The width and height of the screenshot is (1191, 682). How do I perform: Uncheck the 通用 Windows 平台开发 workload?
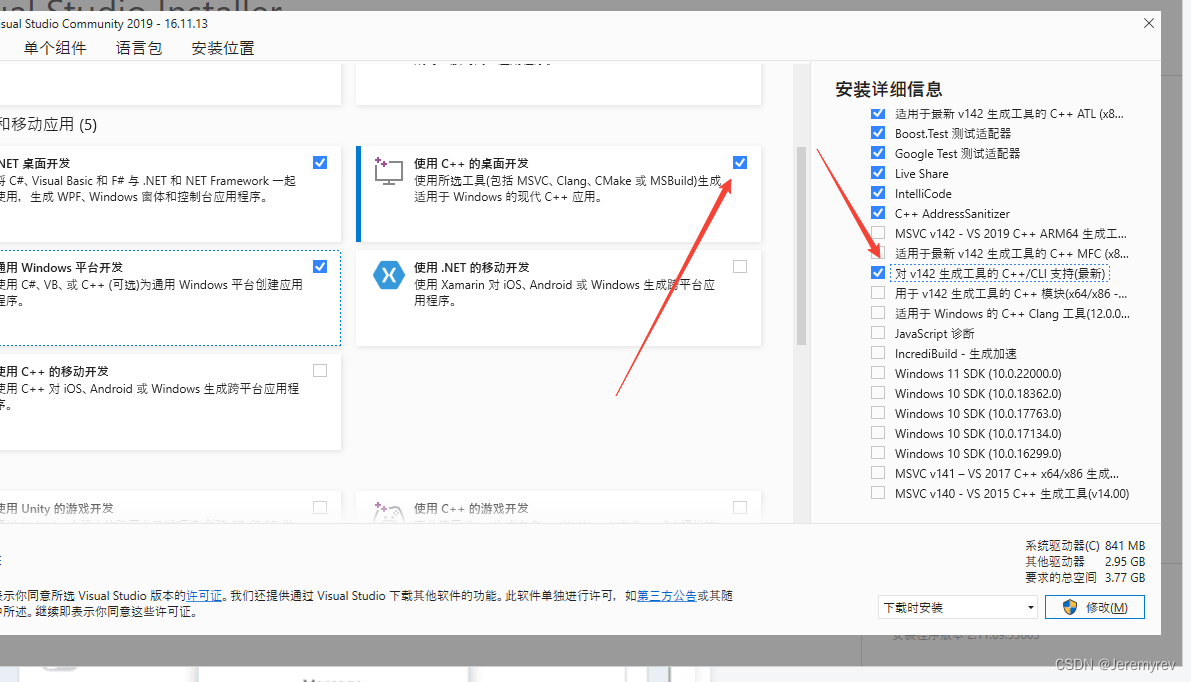pyautogui.click(x=320, y=267)
